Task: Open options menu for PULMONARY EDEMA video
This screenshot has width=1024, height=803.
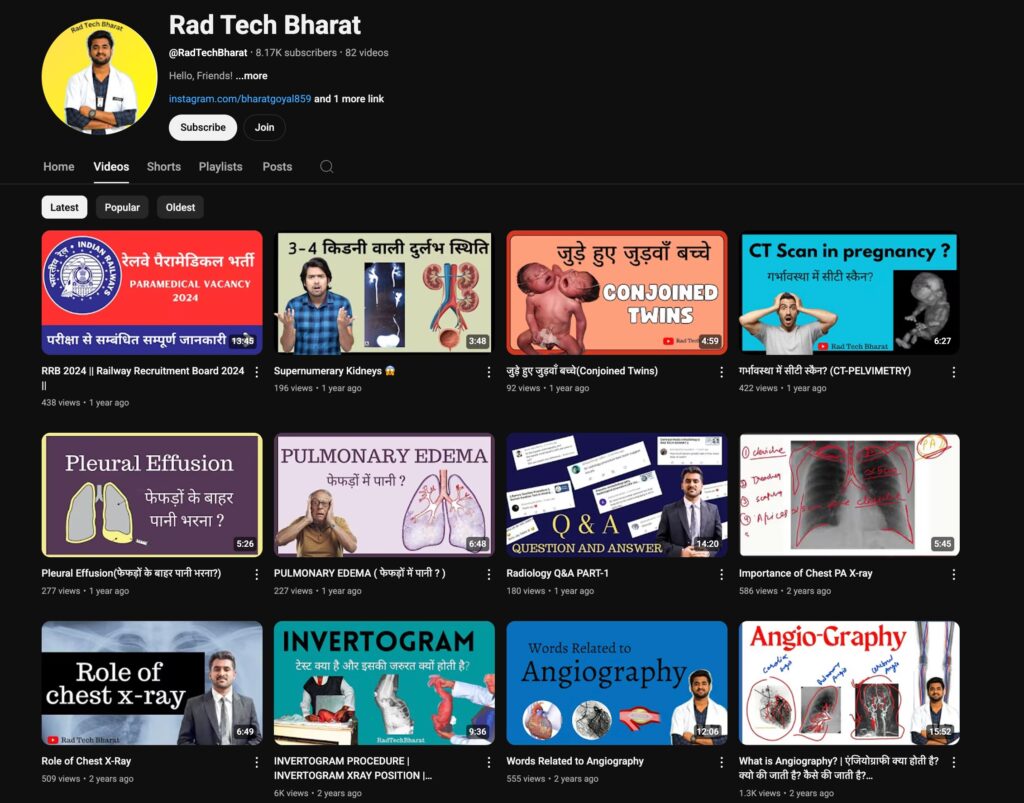Action: 488,575
